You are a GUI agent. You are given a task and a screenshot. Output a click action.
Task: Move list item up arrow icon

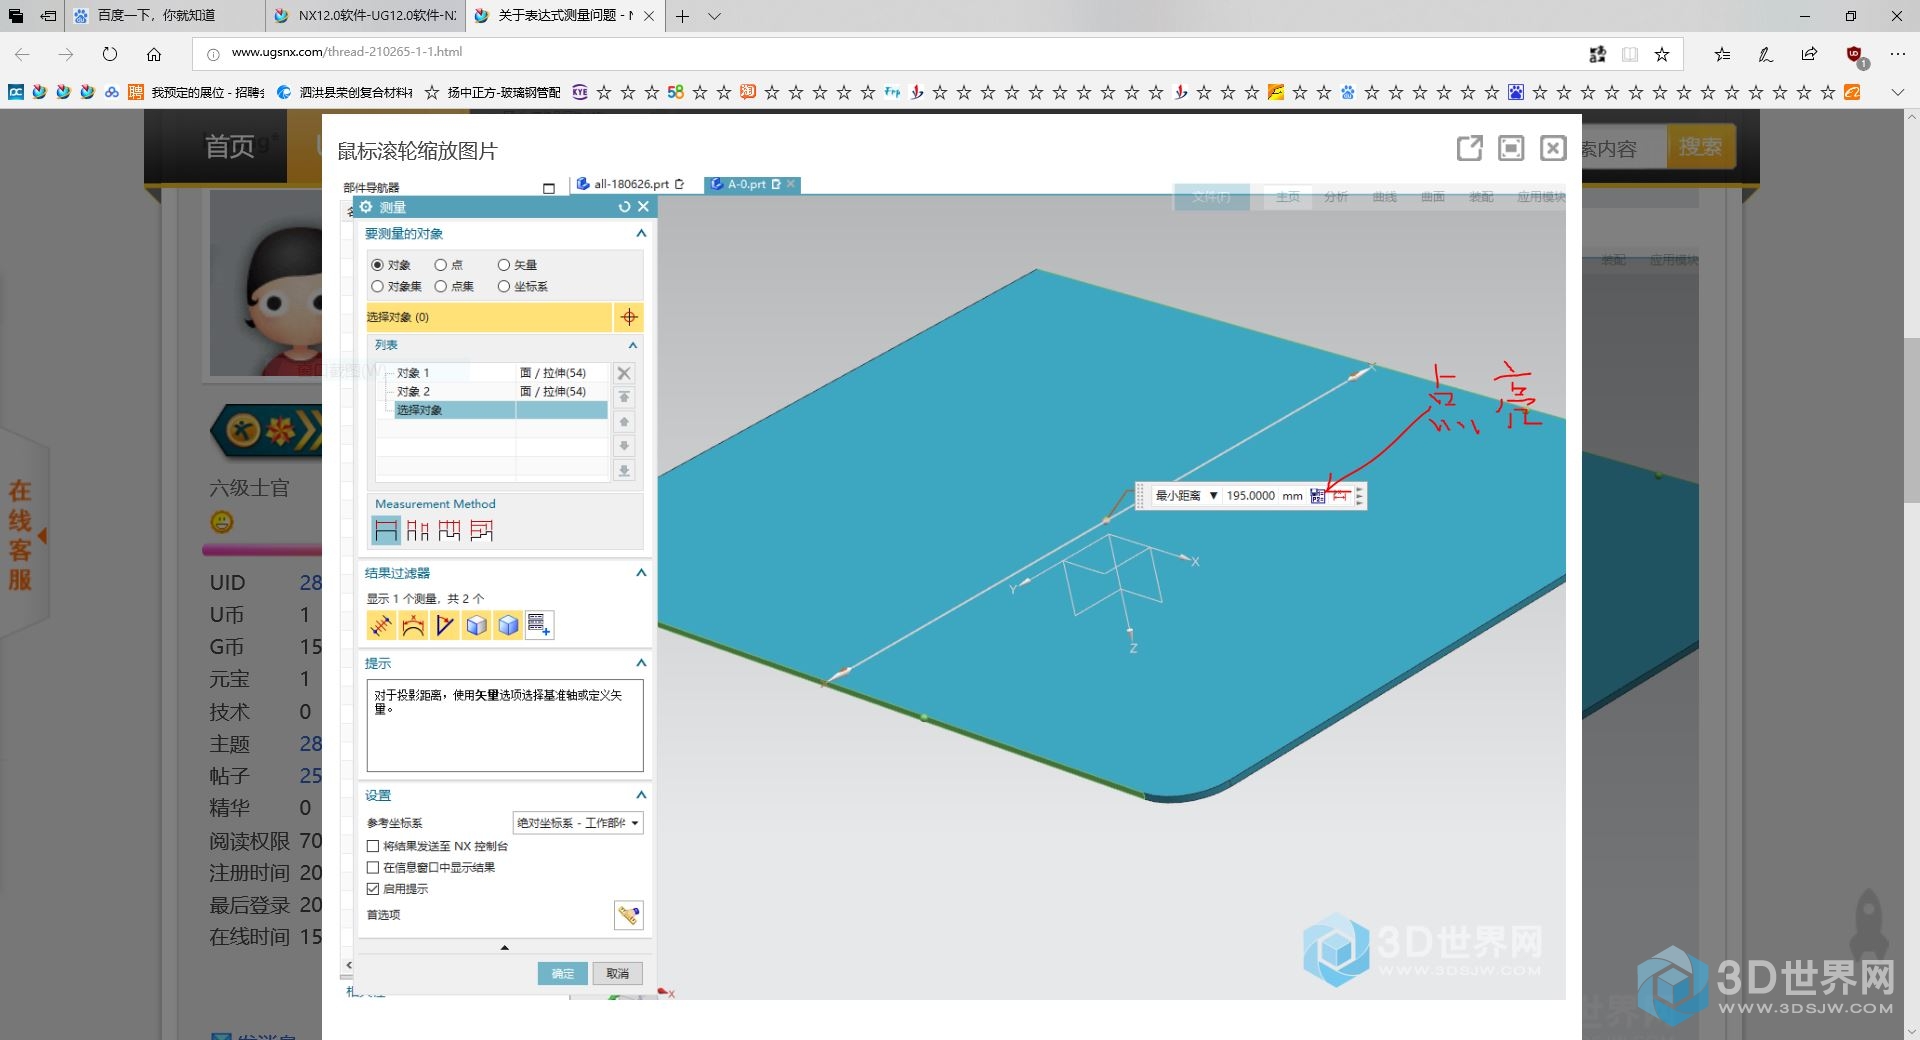tap(624, 421)
